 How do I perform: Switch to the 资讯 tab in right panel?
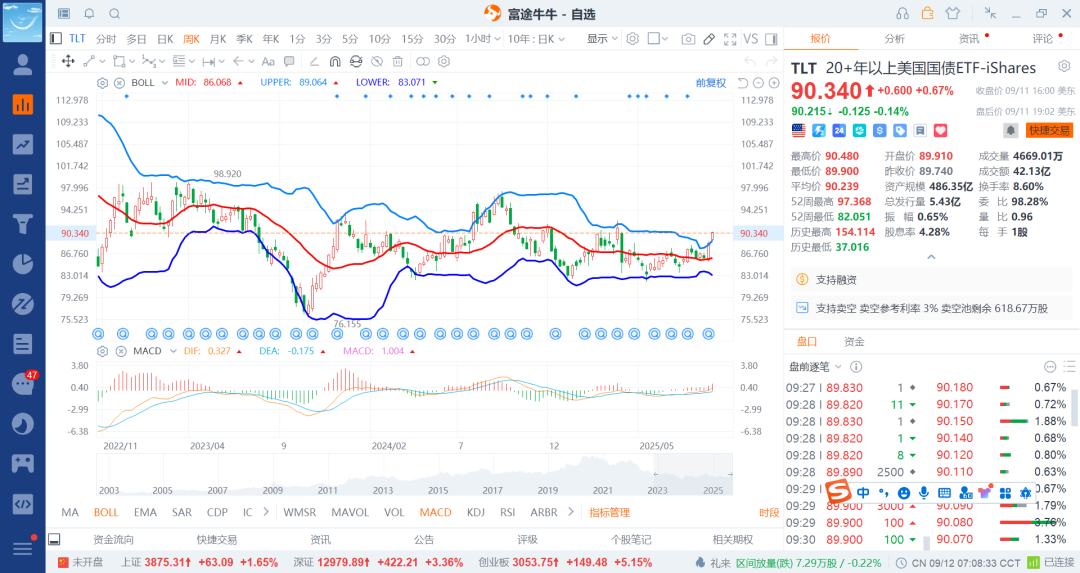pyautogui.click(x=969, y=39)
